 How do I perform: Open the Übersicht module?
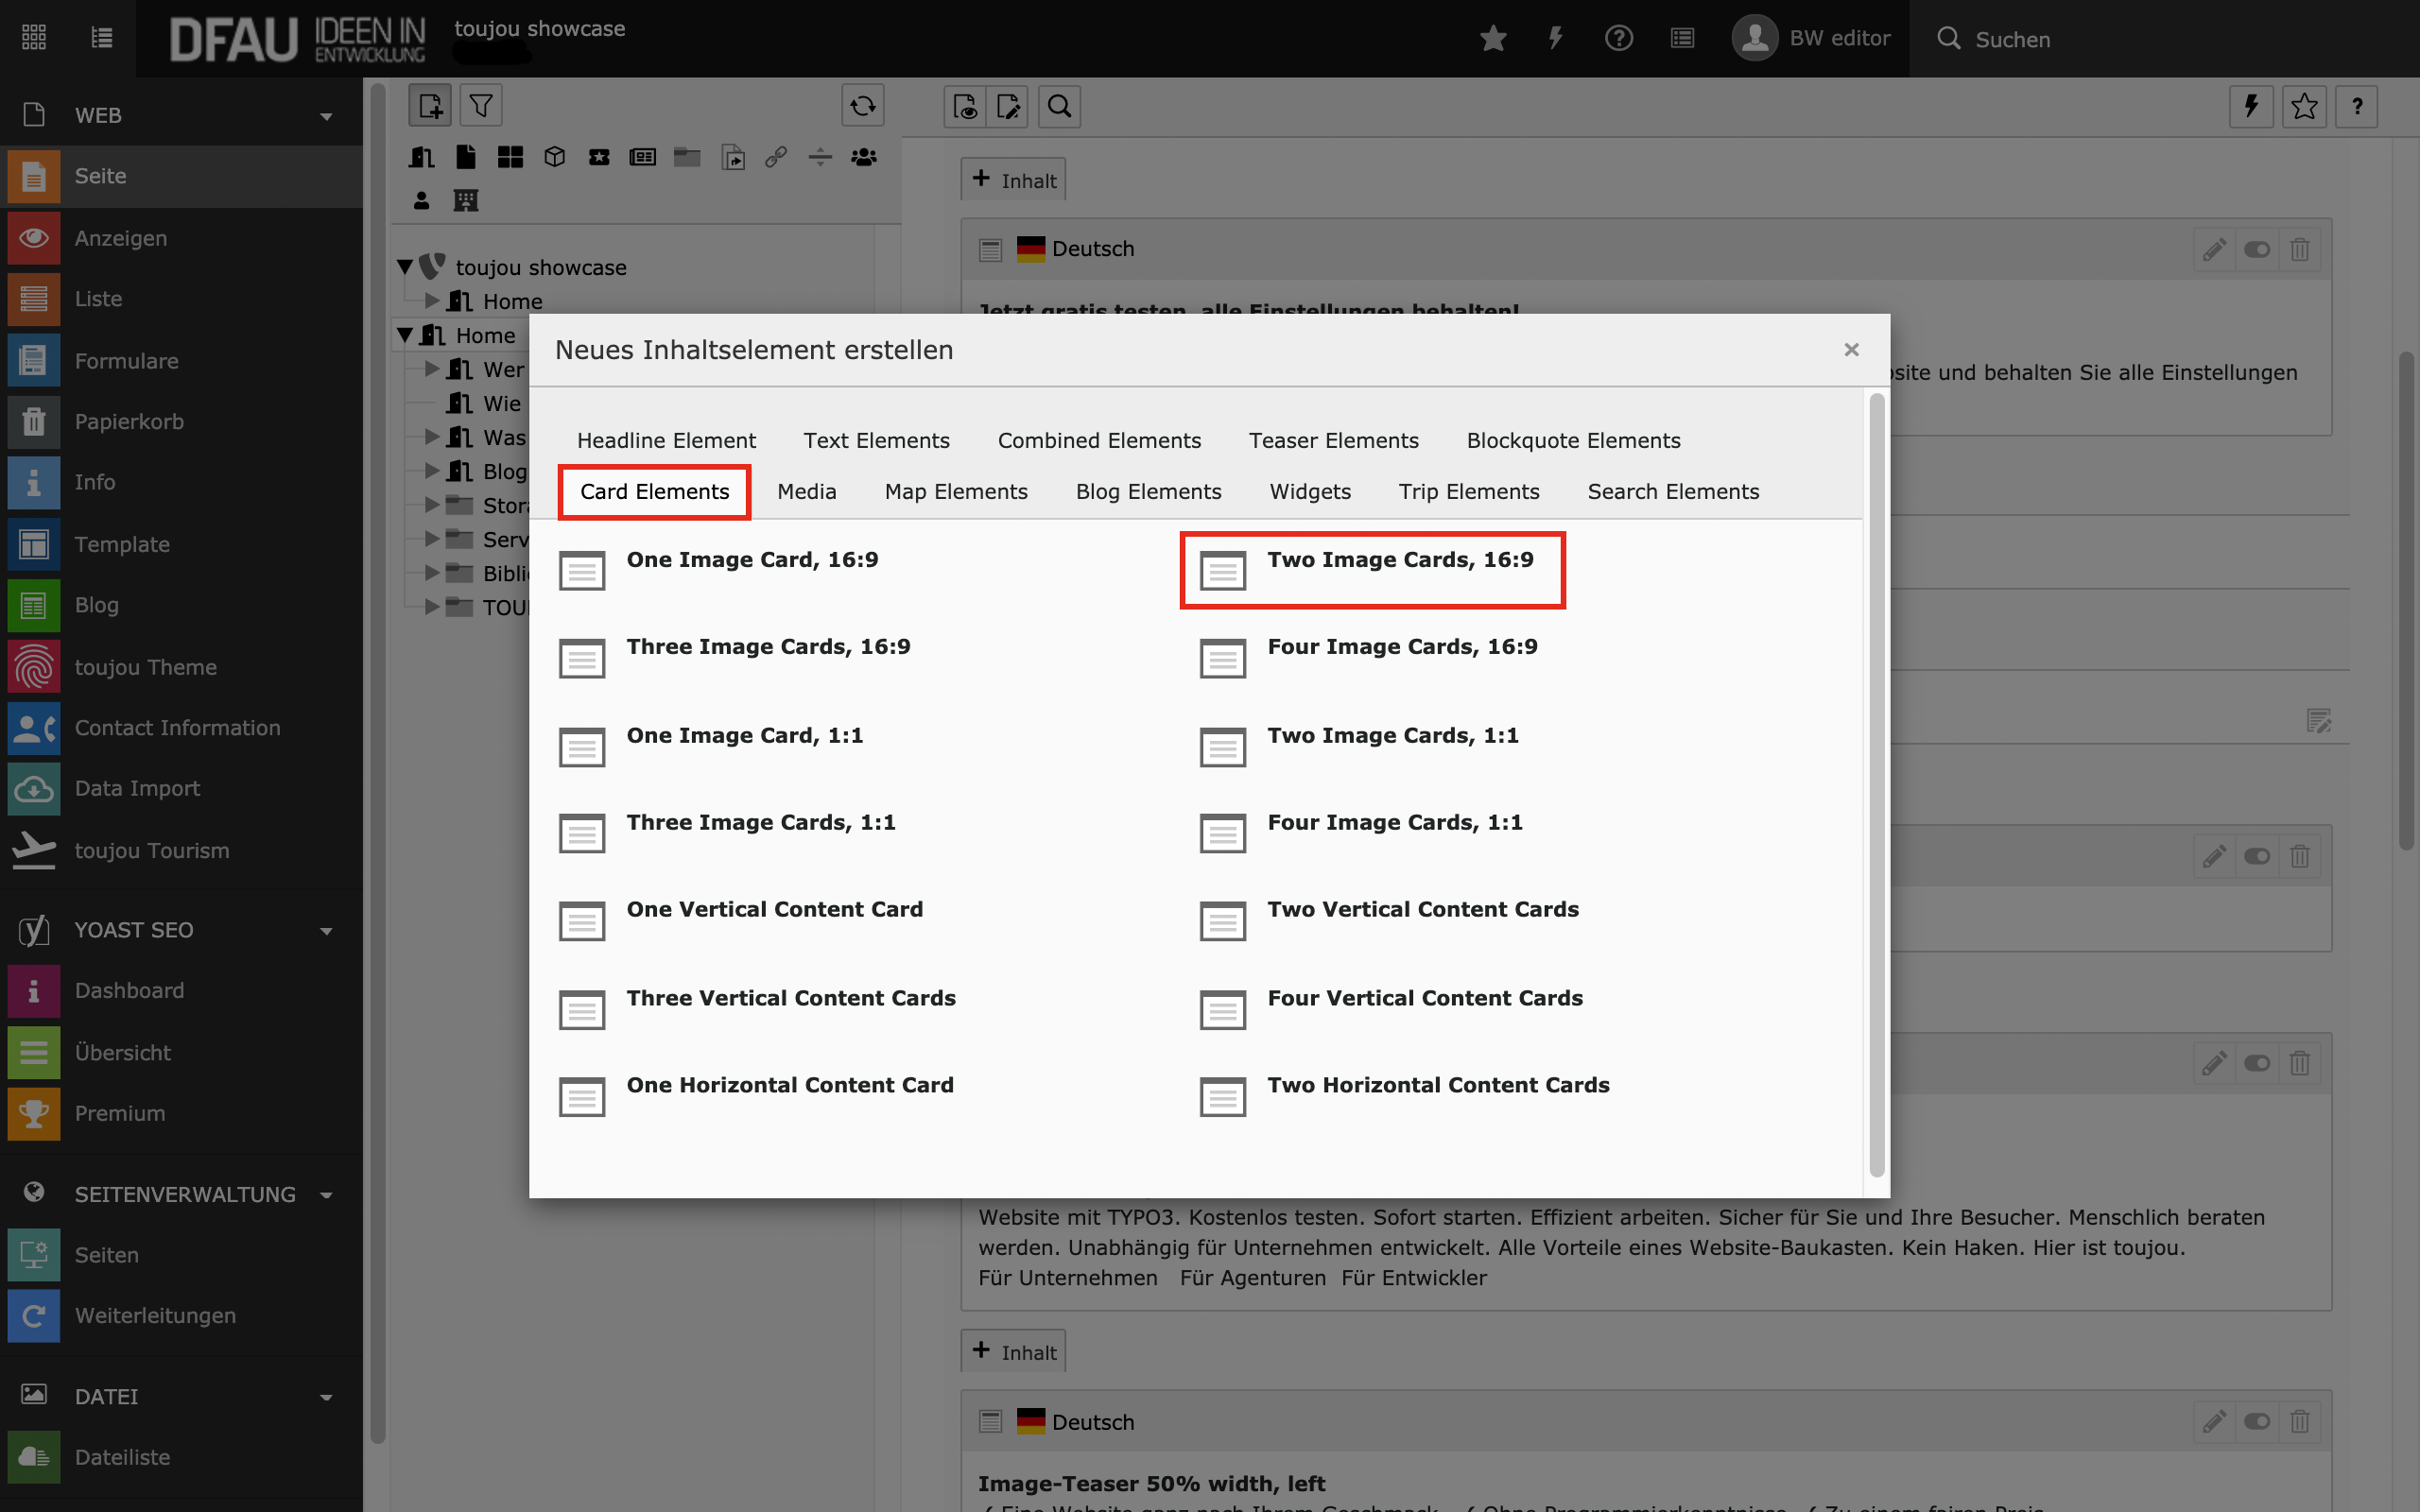coord(181,1052)
